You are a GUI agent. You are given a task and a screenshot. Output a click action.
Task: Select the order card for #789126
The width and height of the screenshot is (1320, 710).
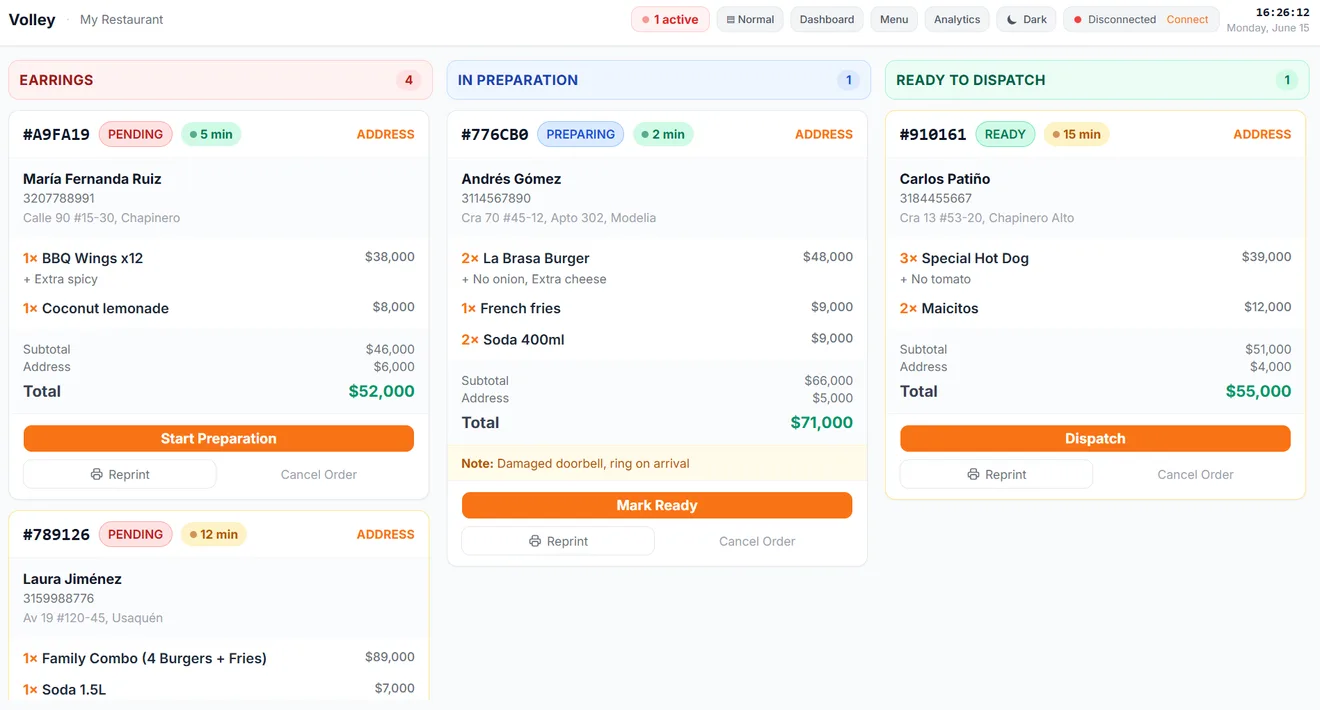click(219, 605)
